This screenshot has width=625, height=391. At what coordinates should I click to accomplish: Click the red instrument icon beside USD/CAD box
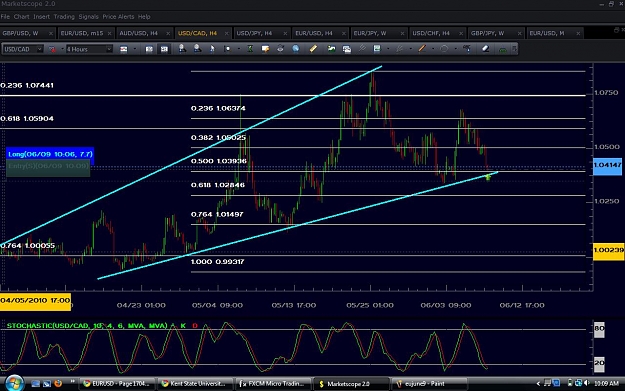point(52,49)
